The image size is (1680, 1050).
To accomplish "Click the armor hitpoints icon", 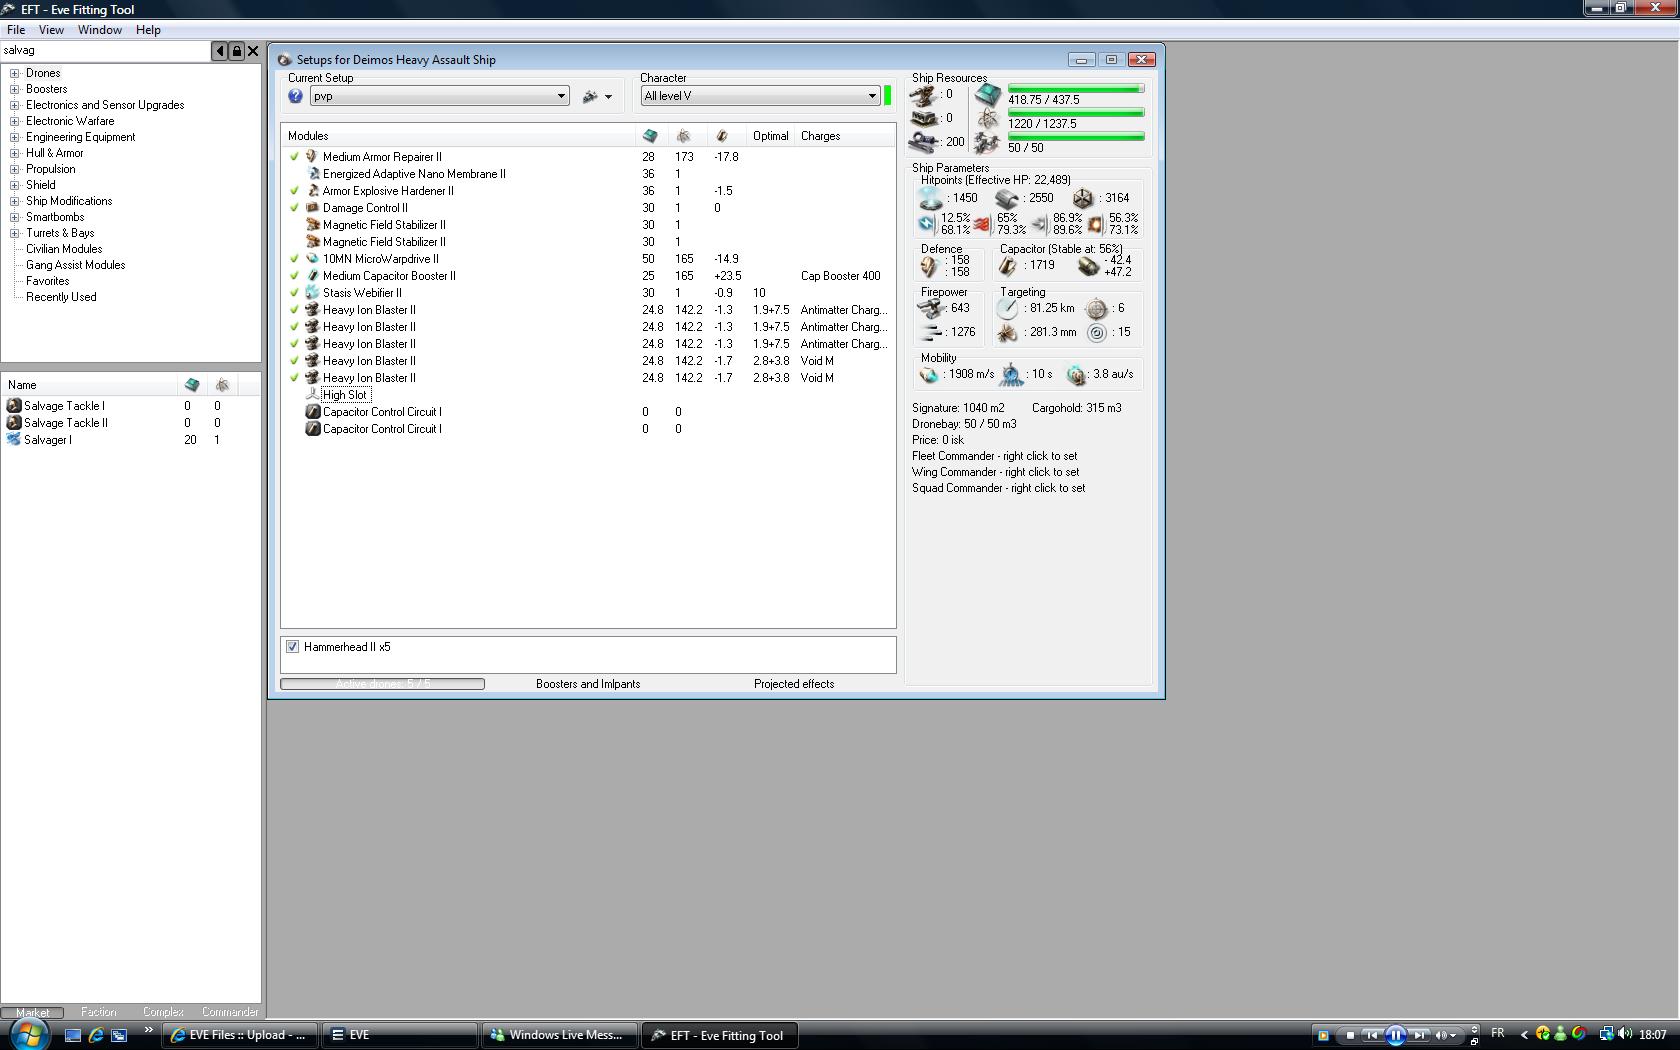I will tap(1007, 199).
